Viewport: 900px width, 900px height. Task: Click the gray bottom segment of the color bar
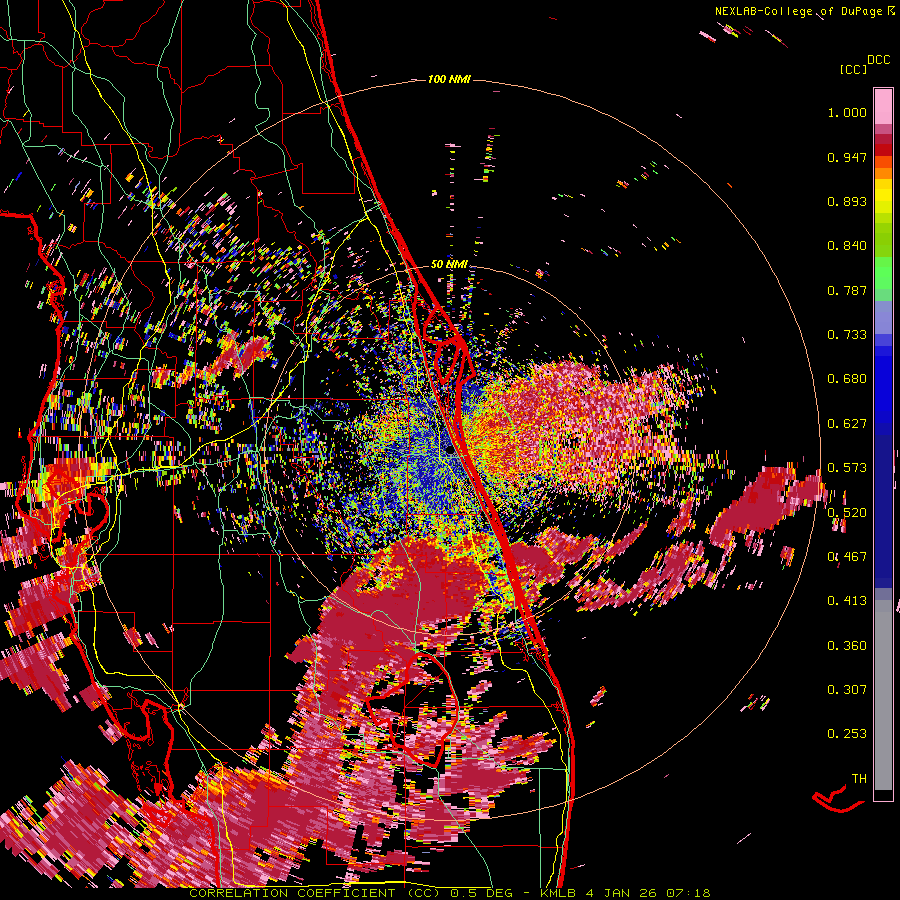click(x=883, y=695)
